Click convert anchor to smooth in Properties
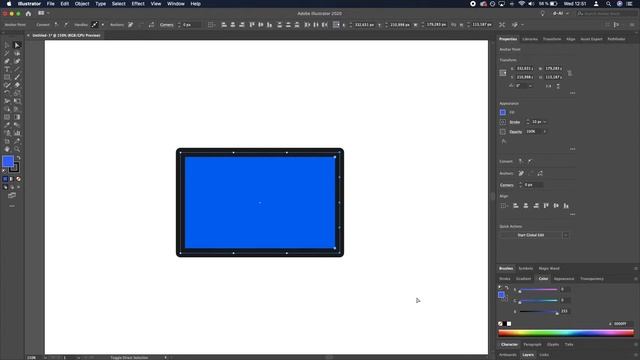The height and width of the screenshot is (360, 640). tap(530, 161)
